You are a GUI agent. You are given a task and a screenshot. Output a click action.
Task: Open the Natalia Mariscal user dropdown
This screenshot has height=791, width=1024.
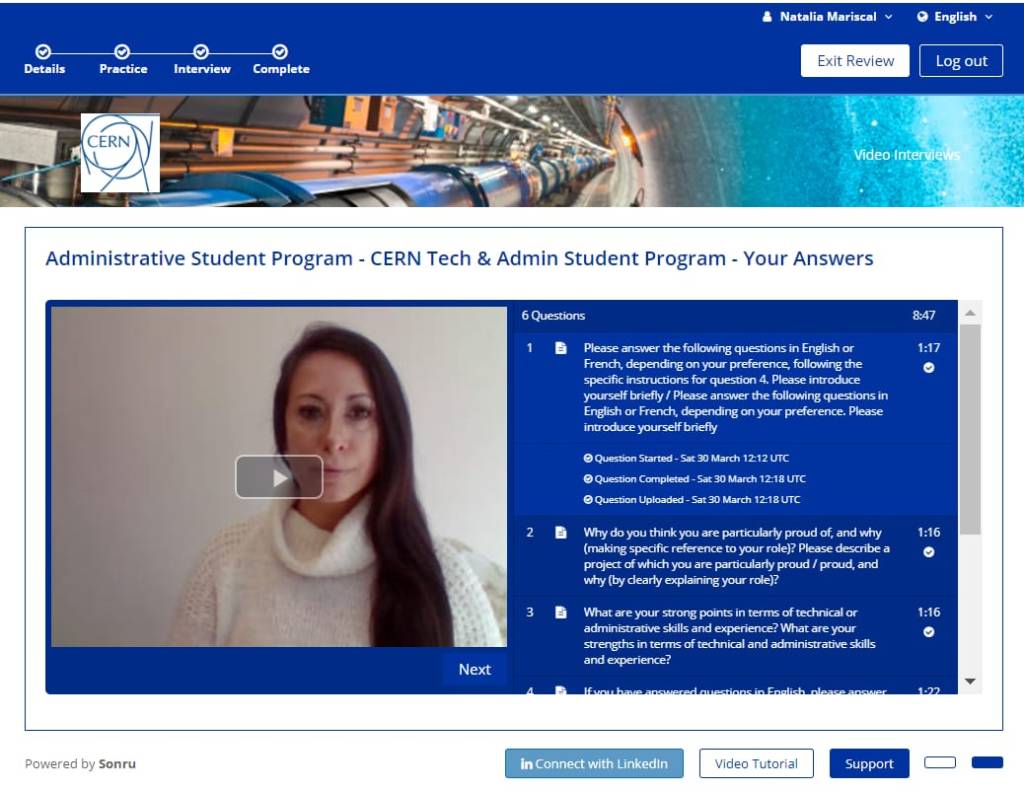point(827,17)
